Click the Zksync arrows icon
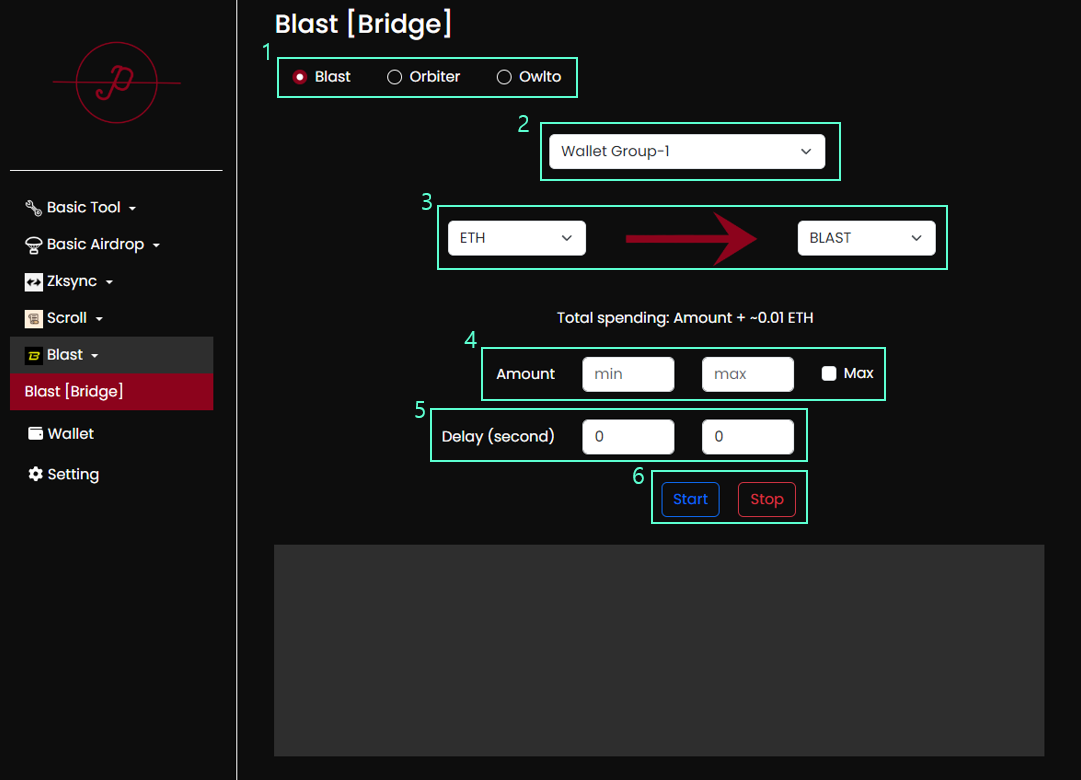Viewport: 1081px width, 780px height. [x=33, y=282]
